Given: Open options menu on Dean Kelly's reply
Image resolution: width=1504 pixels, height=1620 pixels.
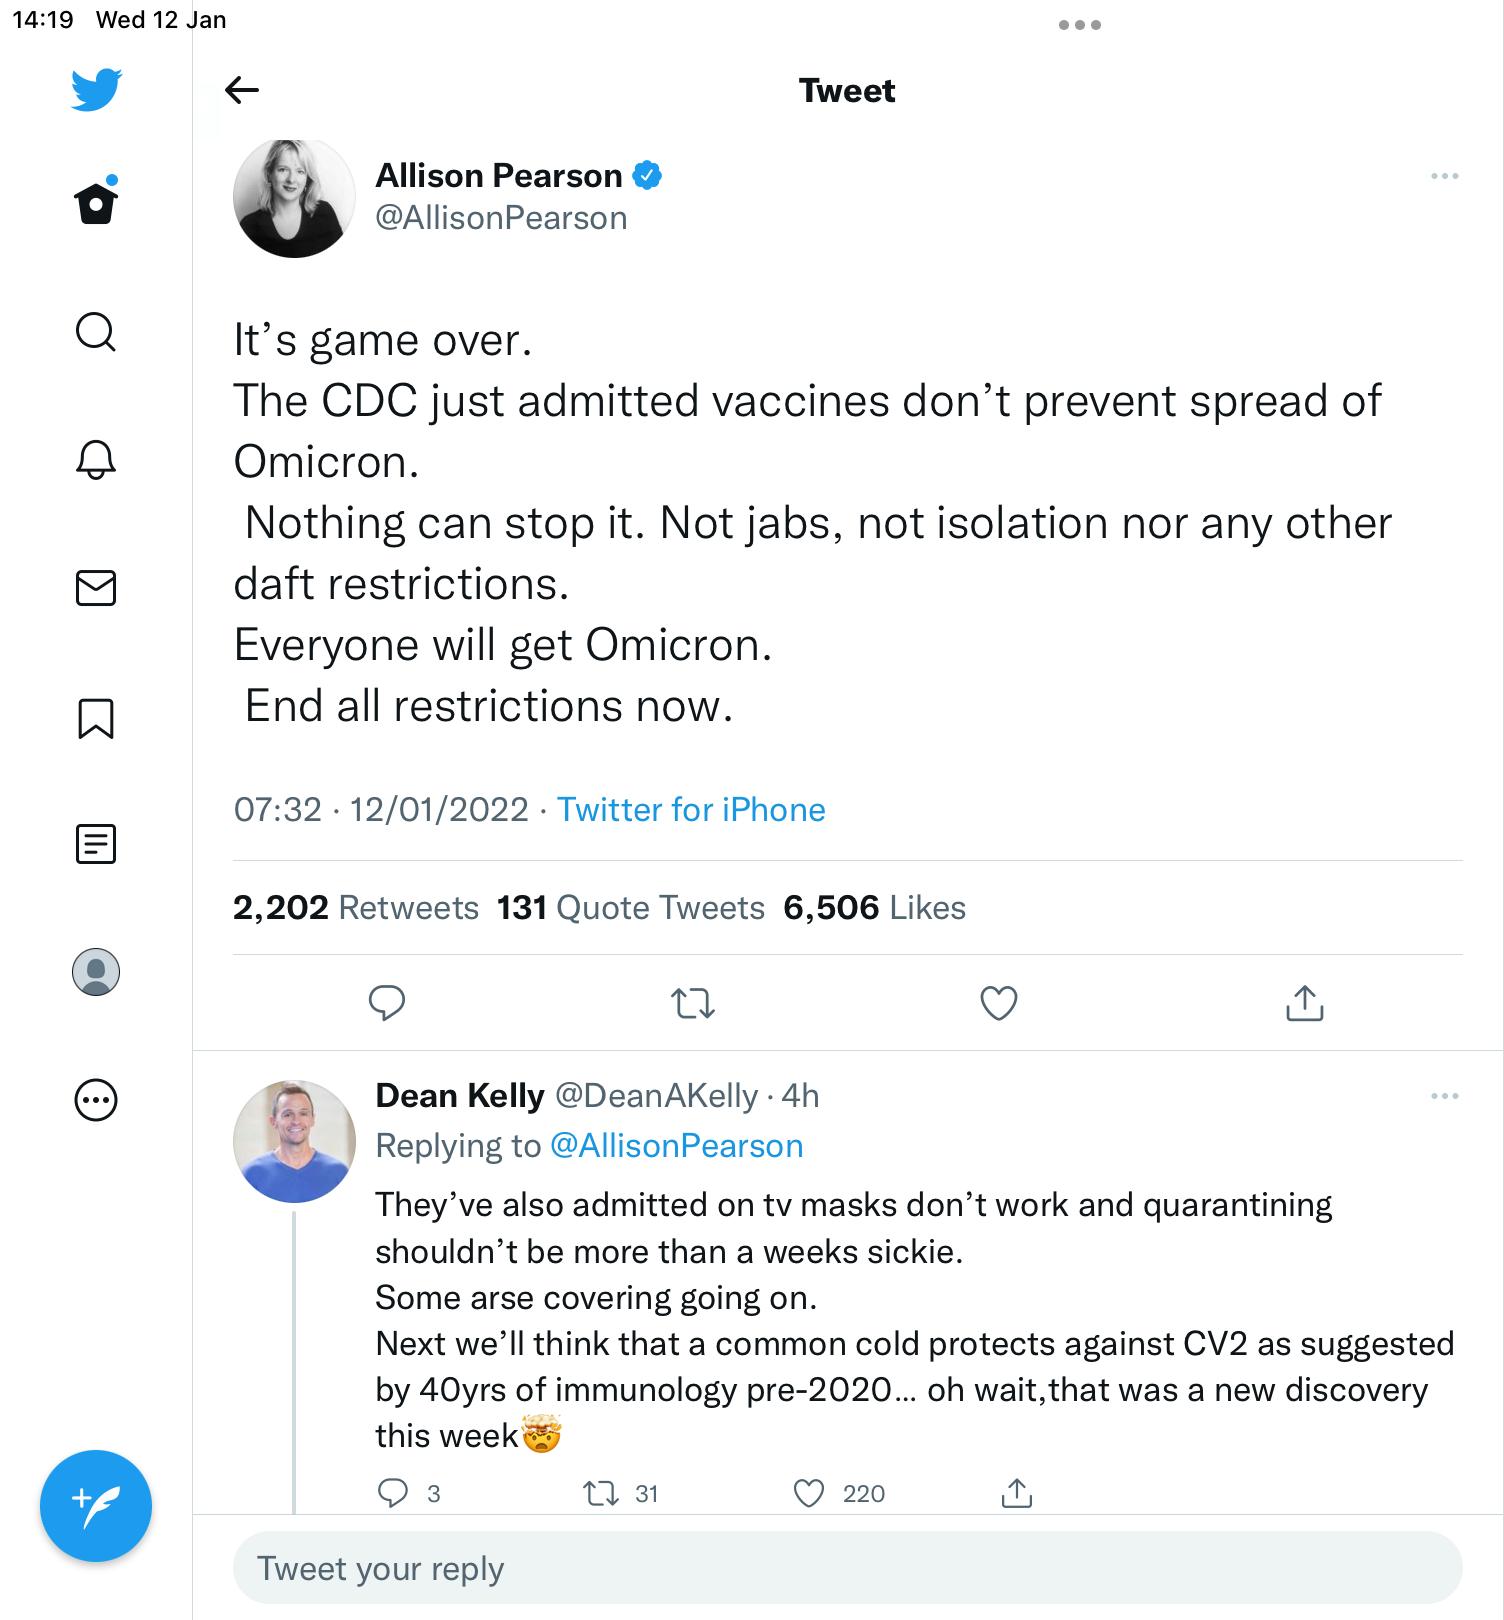Looking at the screenshot, I should [x=1444, y=1096].
